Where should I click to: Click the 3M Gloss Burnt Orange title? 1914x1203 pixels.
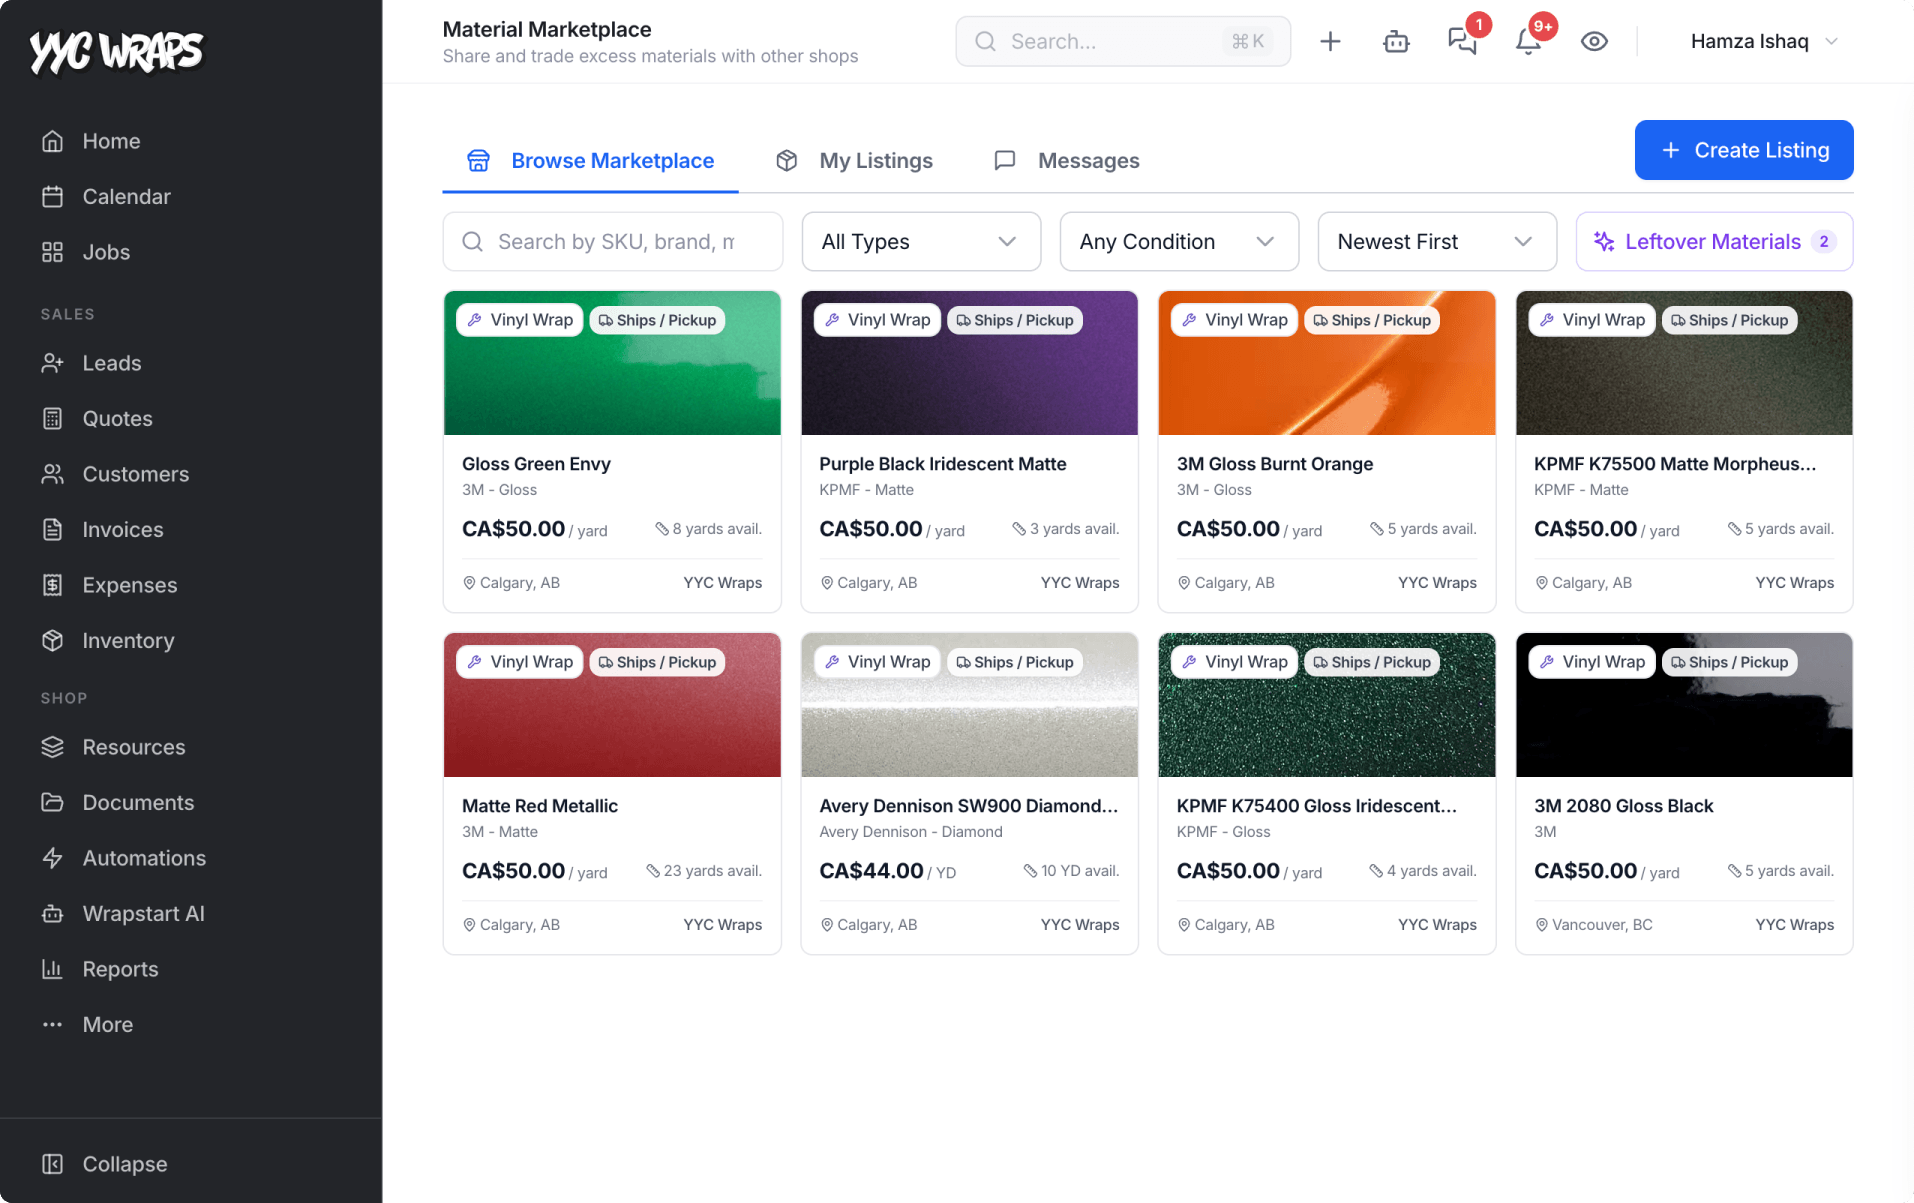[1274, 464]
